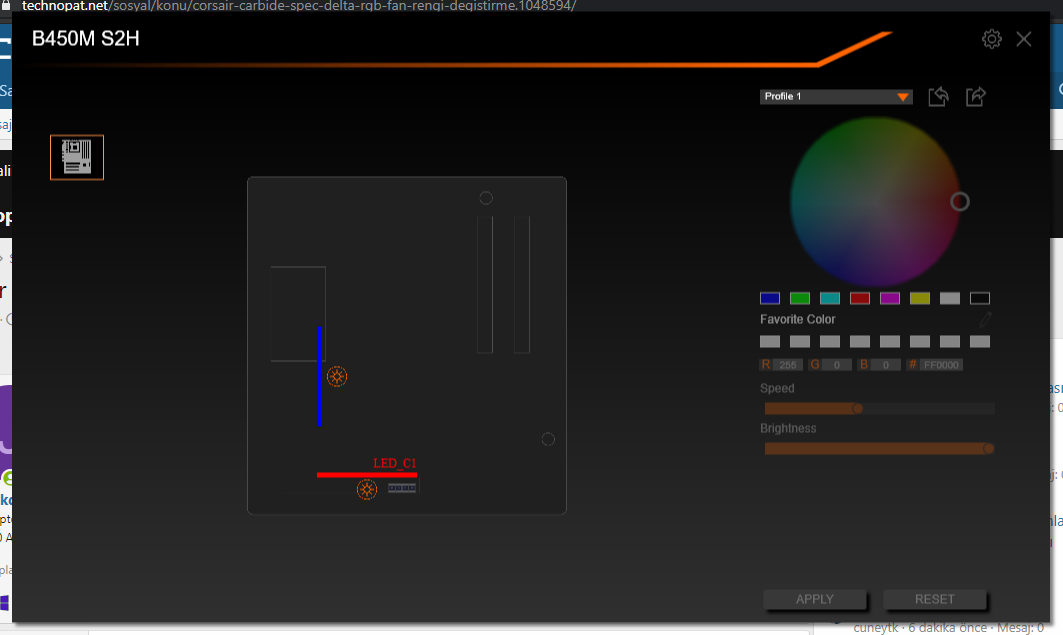The width and height of the screenshot is (1063, 635).
Task: Close the B450M S2H window
Action: 1024,39
